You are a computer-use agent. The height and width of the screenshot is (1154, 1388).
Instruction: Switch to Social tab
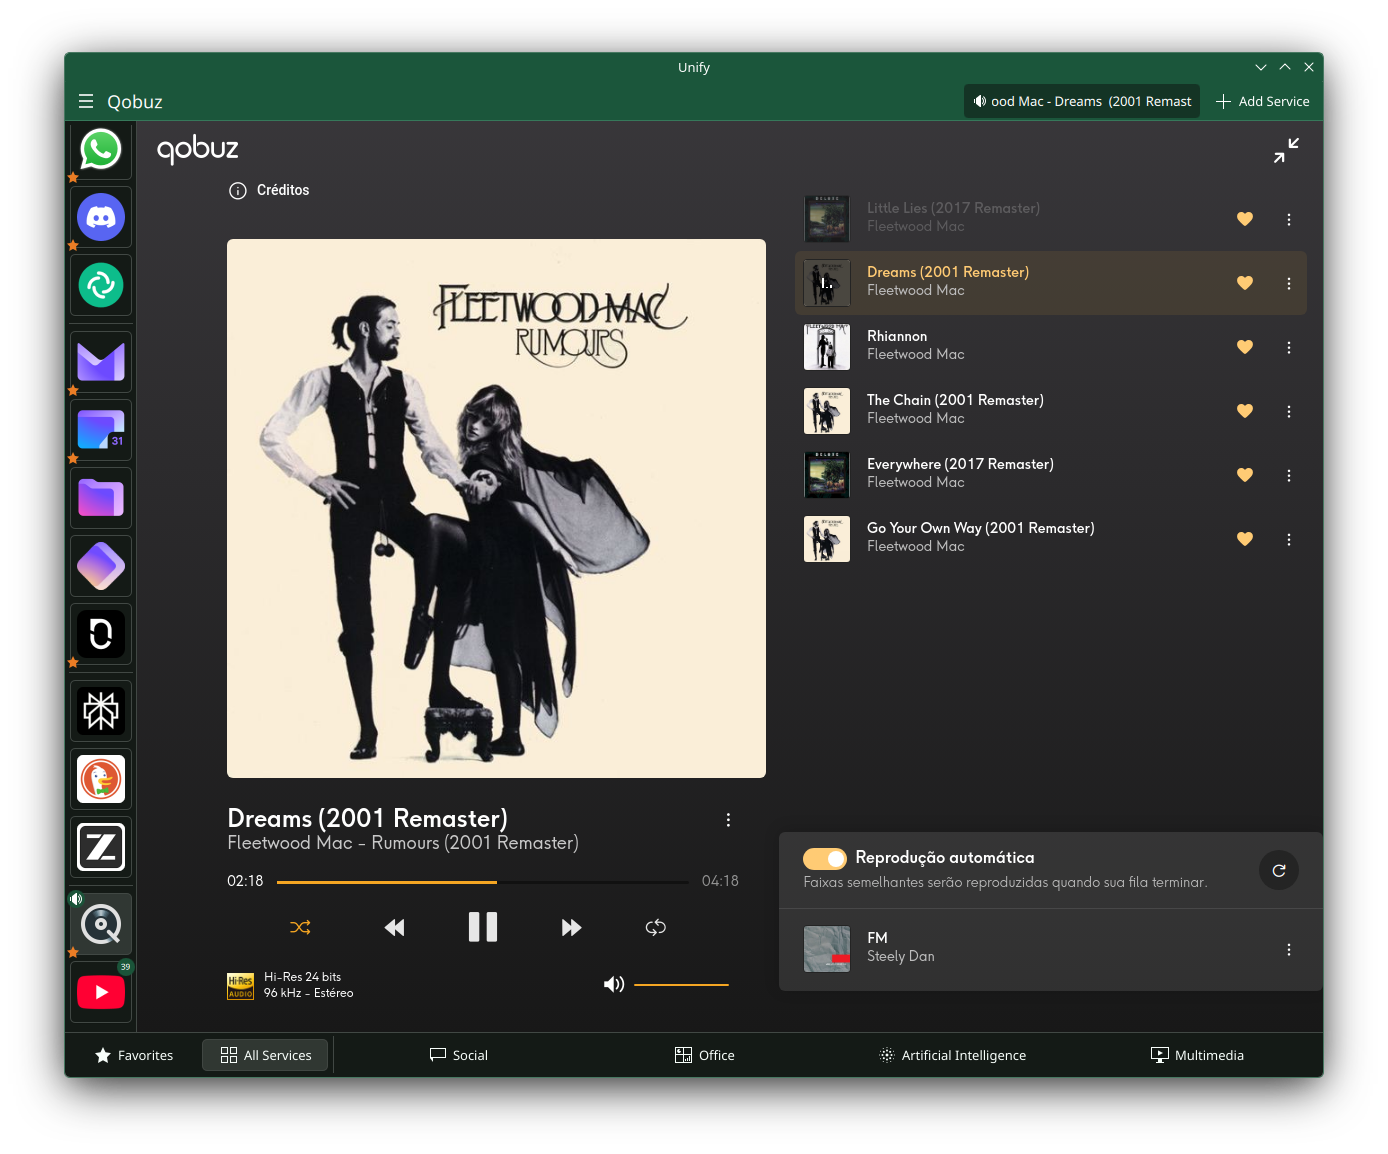tap(459, 1055)
